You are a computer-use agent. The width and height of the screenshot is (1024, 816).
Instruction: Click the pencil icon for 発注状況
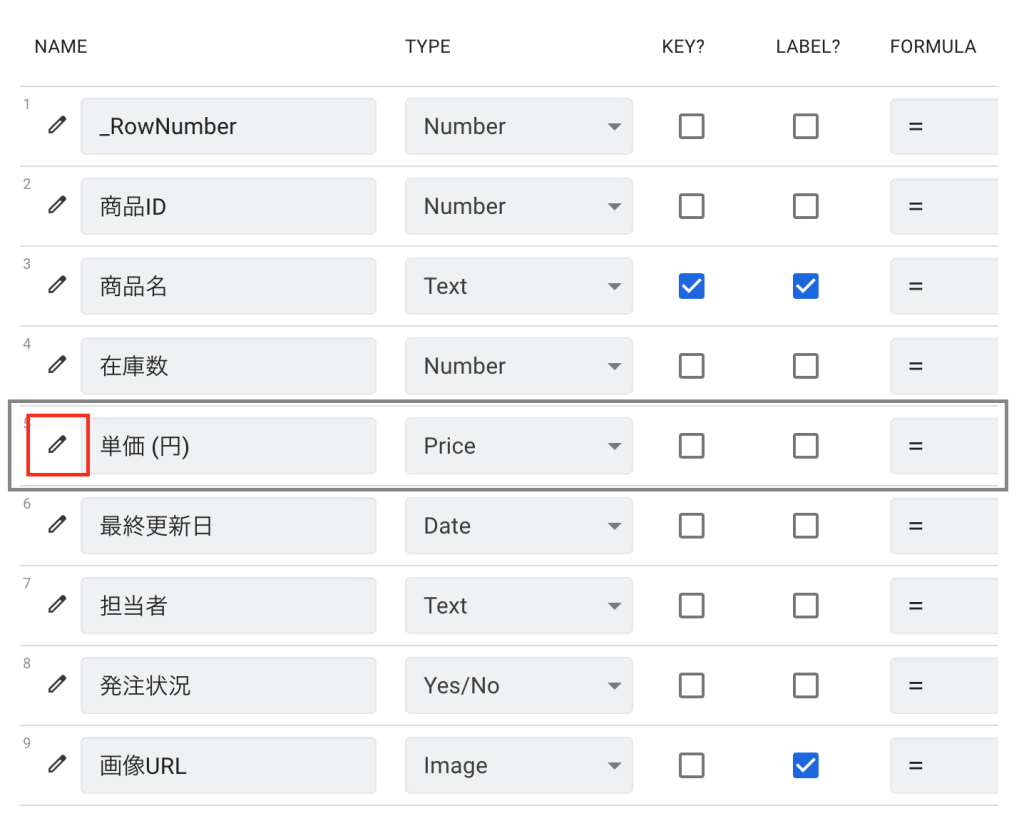(x=57, y=685)
